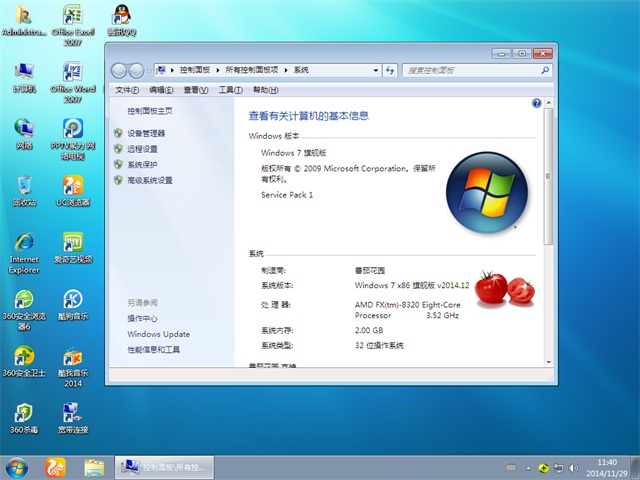Viewport: 640px width, 480px height.
Task: Click the Windows Start button
Action: [17, 467]
